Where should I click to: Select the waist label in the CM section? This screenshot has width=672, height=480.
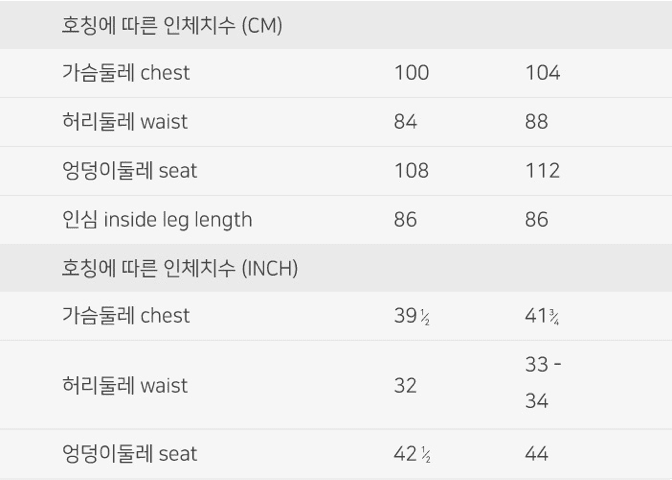click(x=125, y=121)
